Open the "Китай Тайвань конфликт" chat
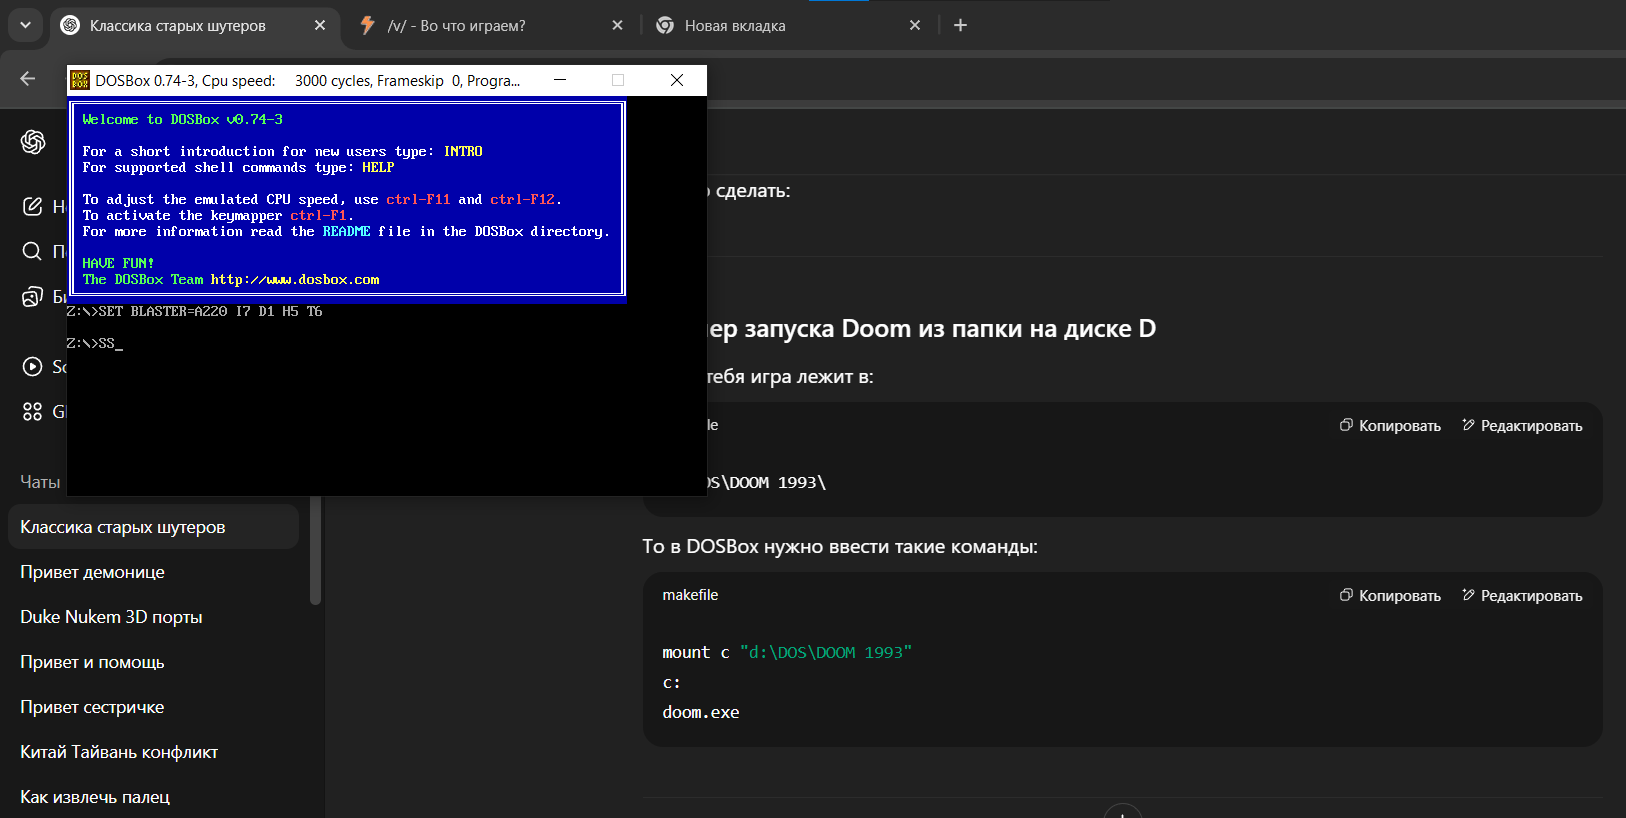This screenshot has height=818, width=1626. [x=119, y=752]
